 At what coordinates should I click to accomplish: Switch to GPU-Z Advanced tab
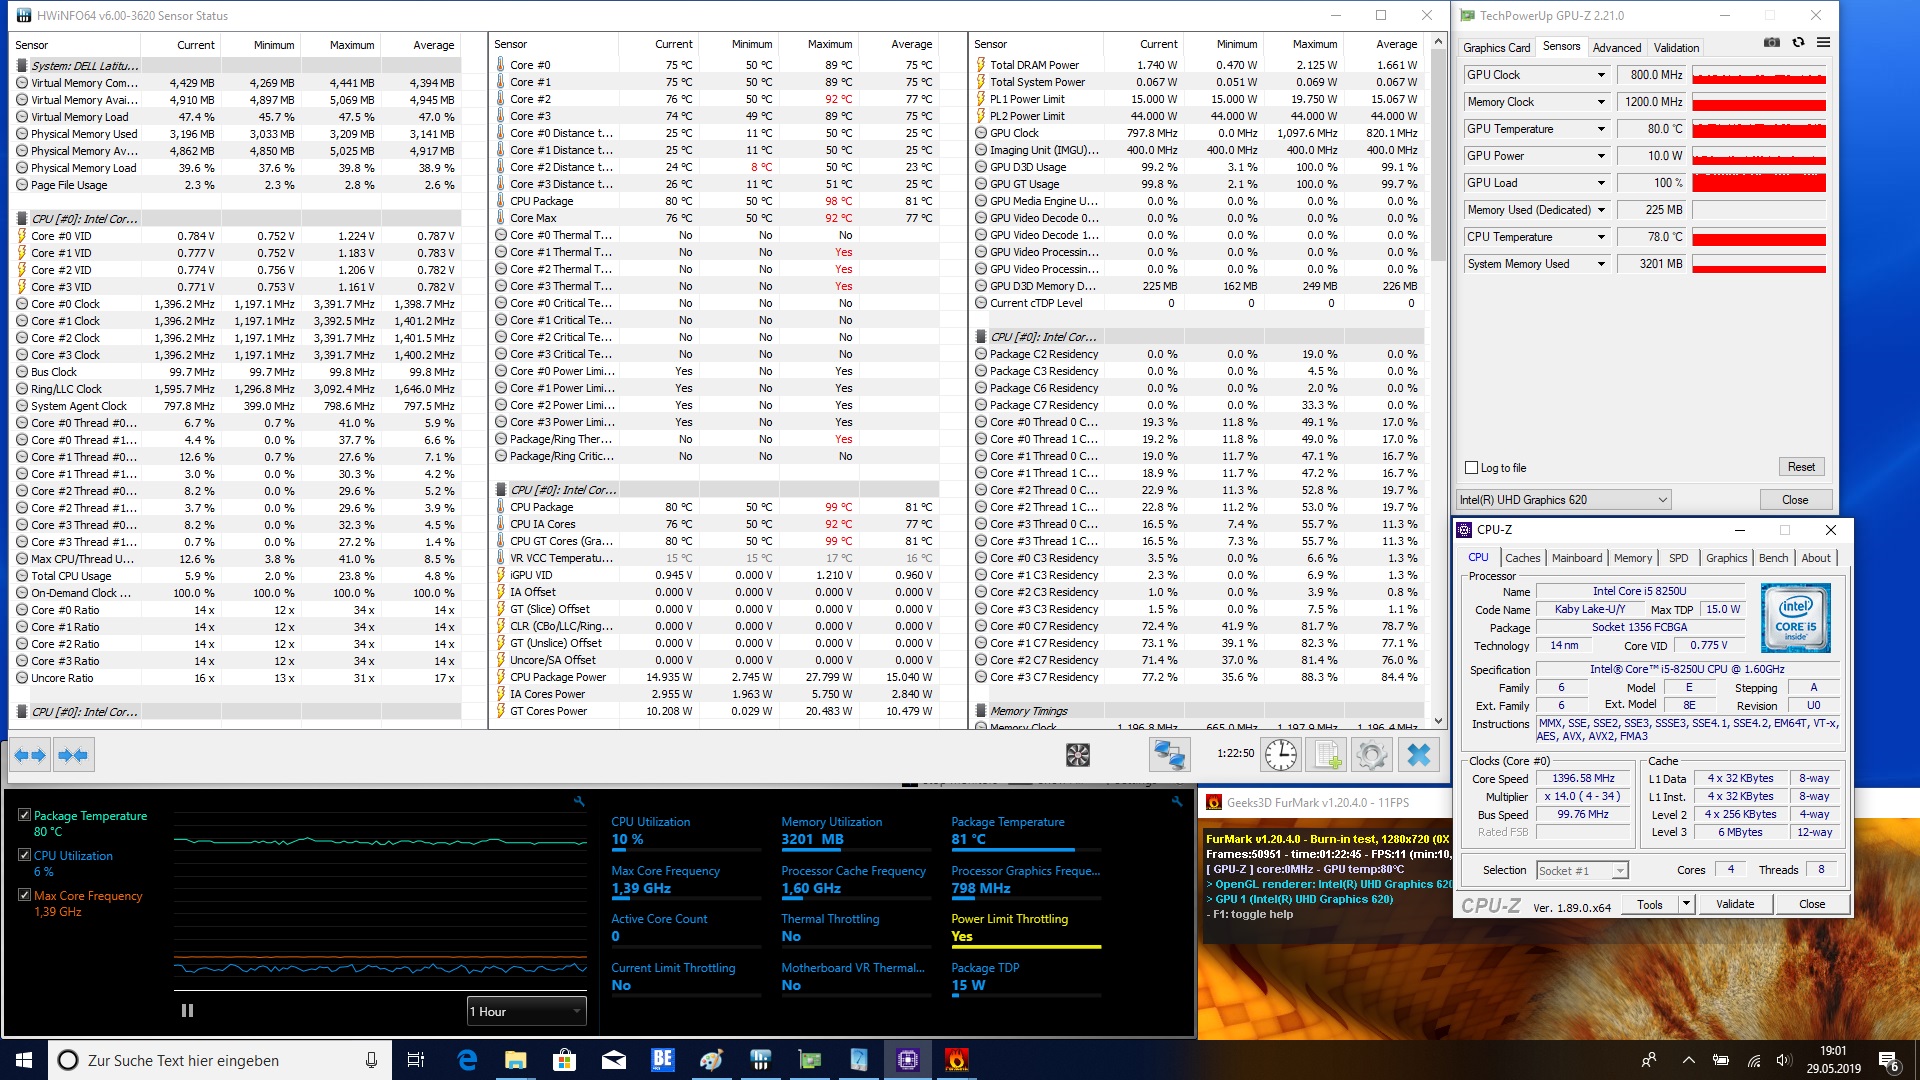(x=1617, y=48)
